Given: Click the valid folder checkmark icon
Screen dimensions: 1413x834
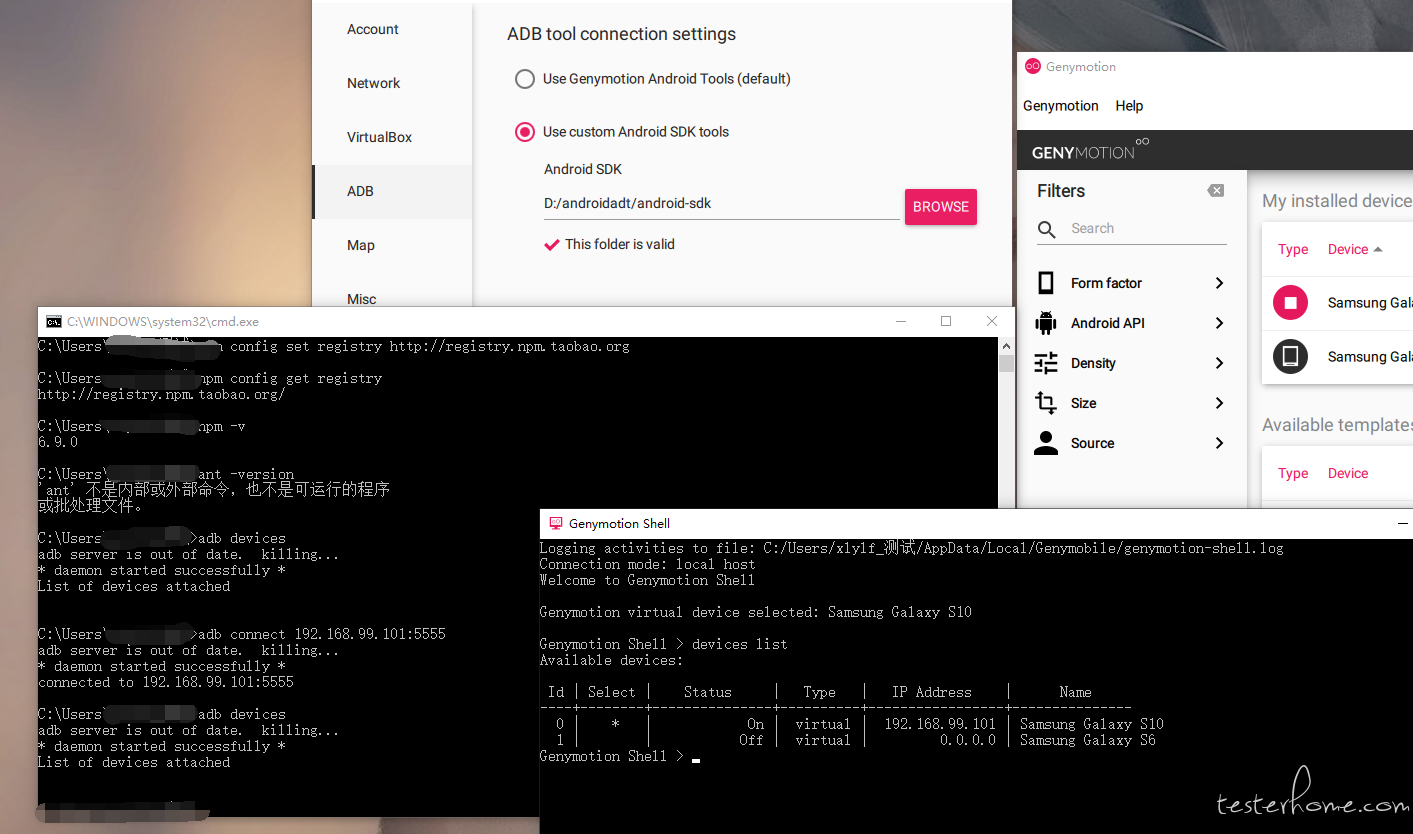Looking at the screenshot, I should [551, 244].
